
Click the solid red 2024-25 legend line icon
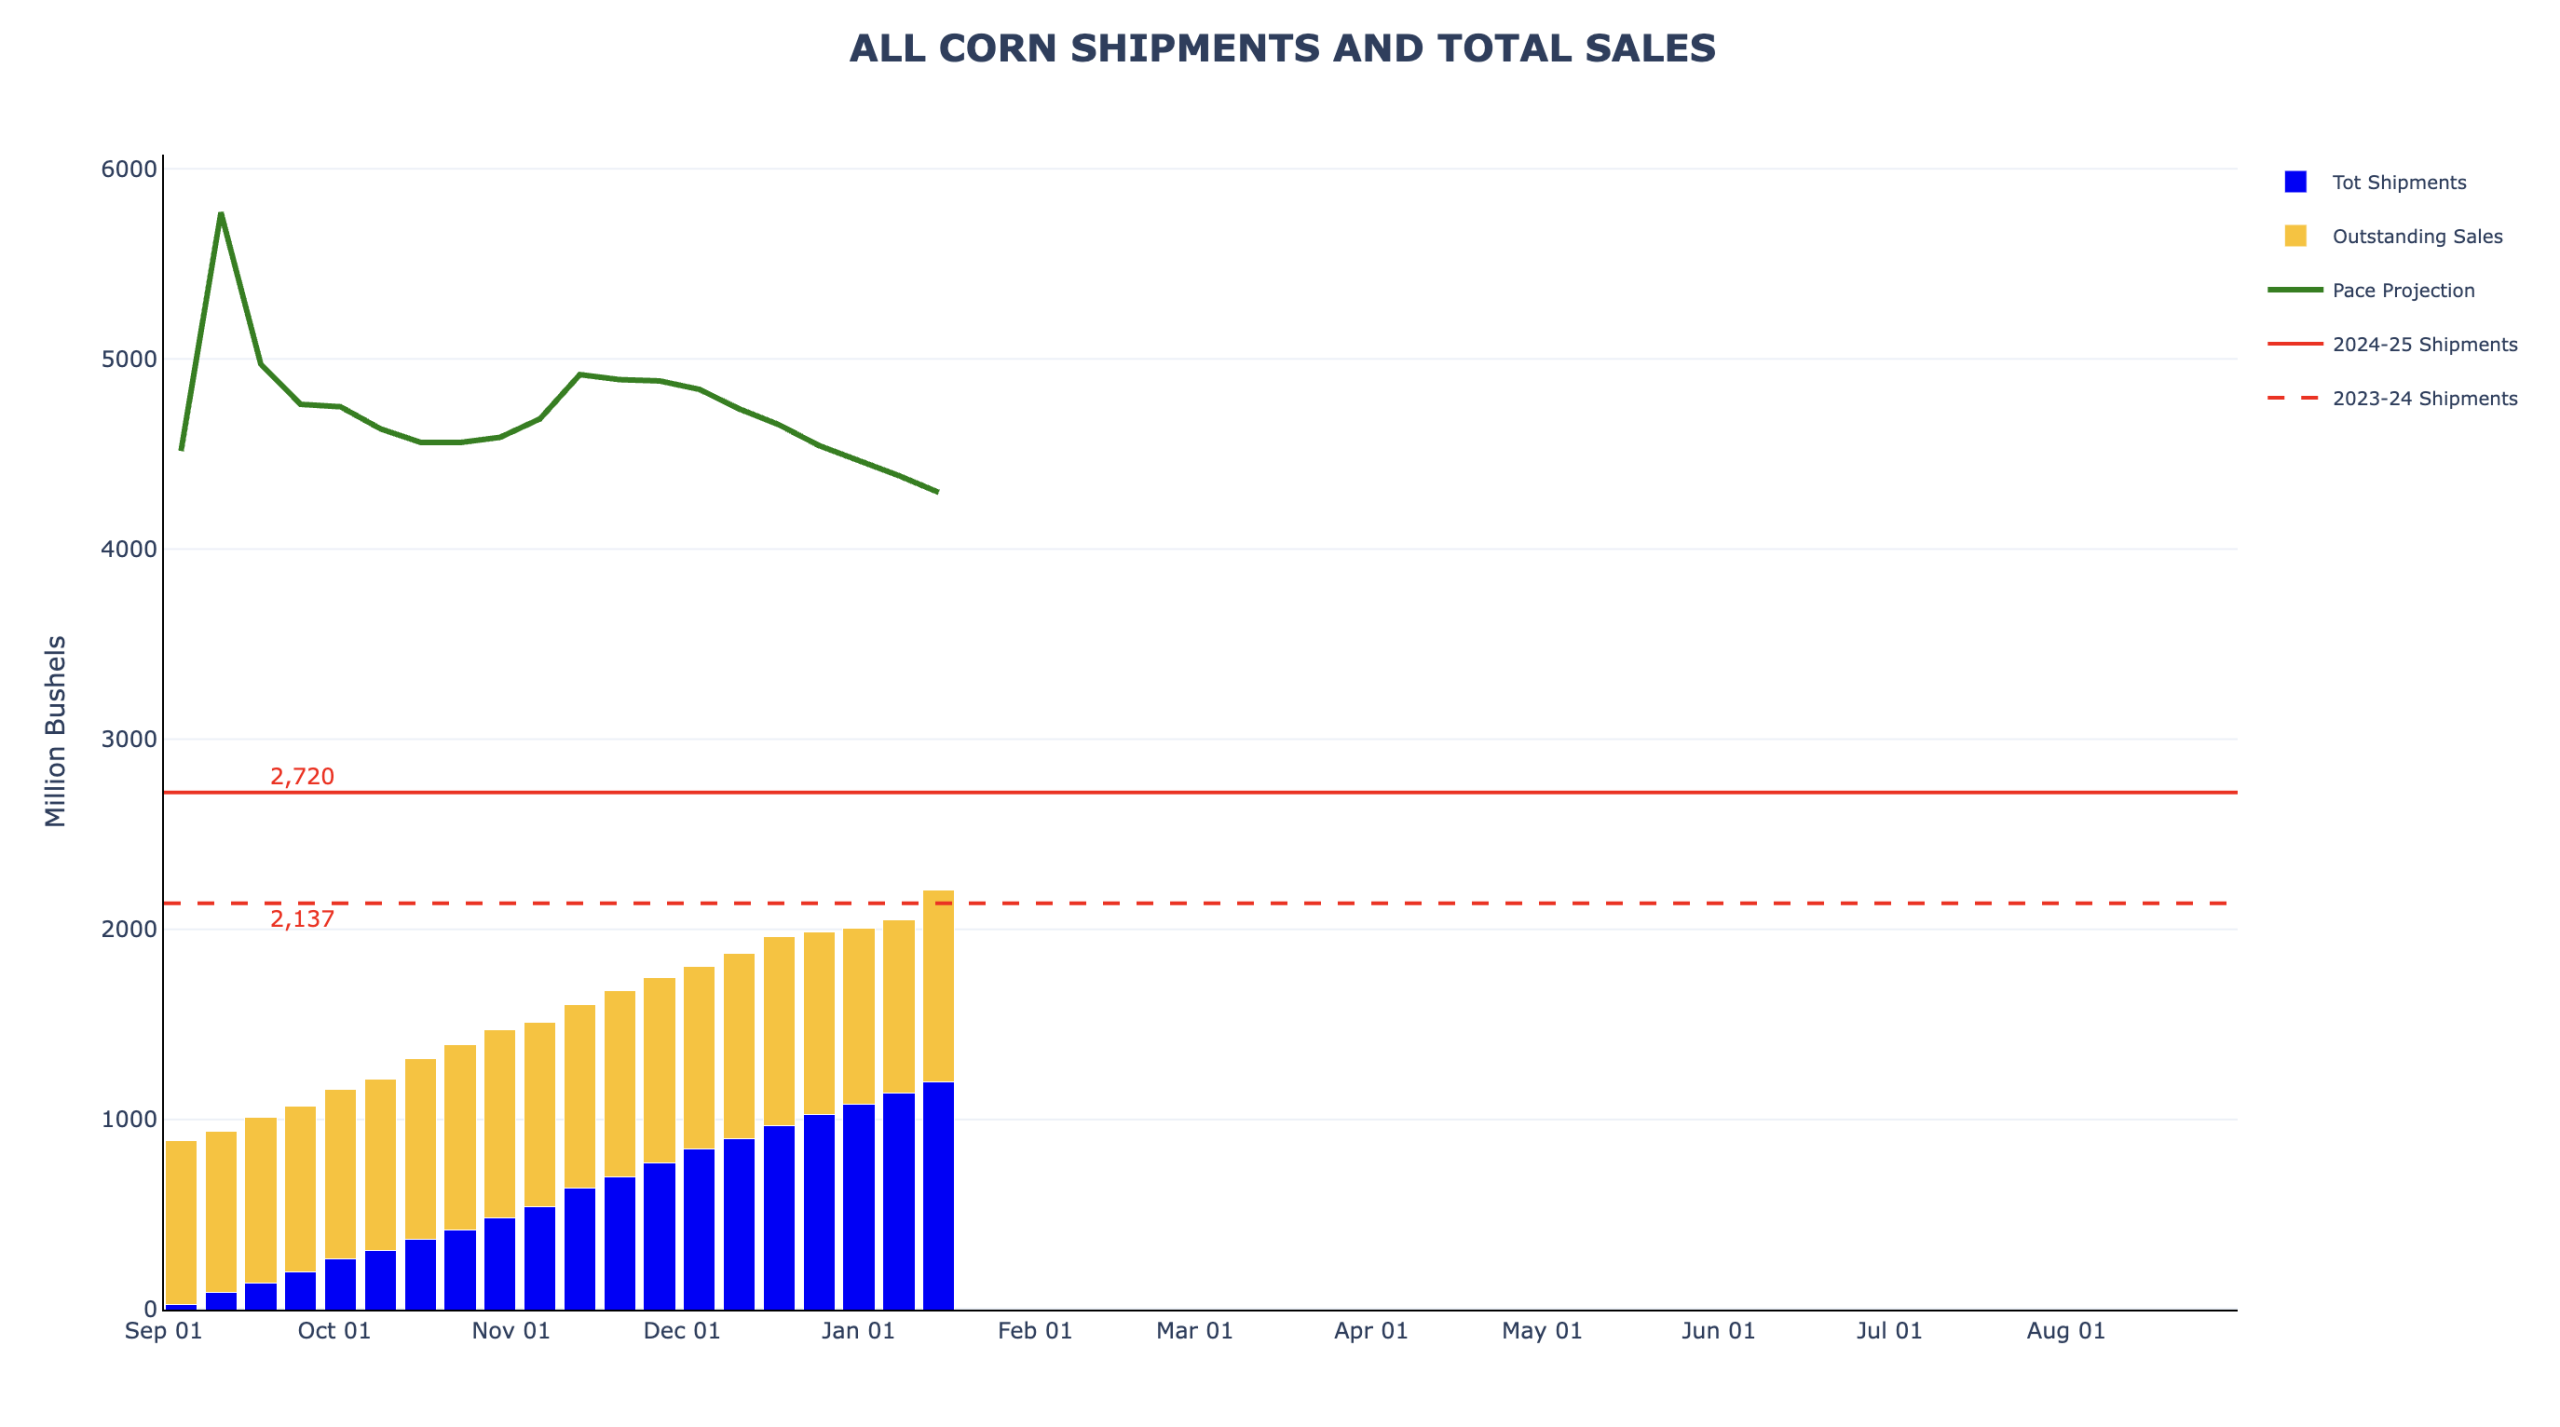click(2294, 344)
